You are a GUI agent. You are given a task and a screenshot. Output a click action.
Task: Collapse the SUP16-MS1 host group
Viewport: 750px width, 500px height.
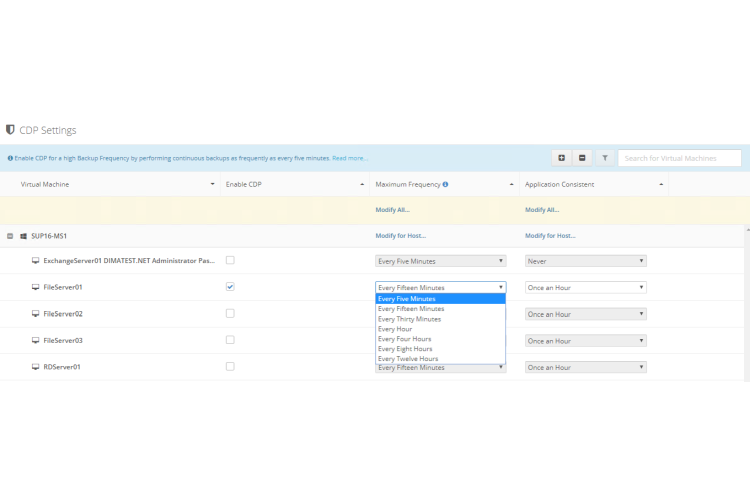pos(10,236)
